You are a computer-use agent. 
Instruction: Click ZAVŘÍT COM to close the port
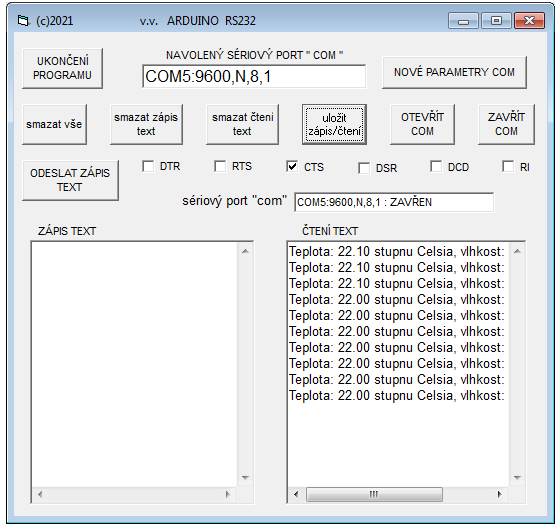tap(506, 124)
